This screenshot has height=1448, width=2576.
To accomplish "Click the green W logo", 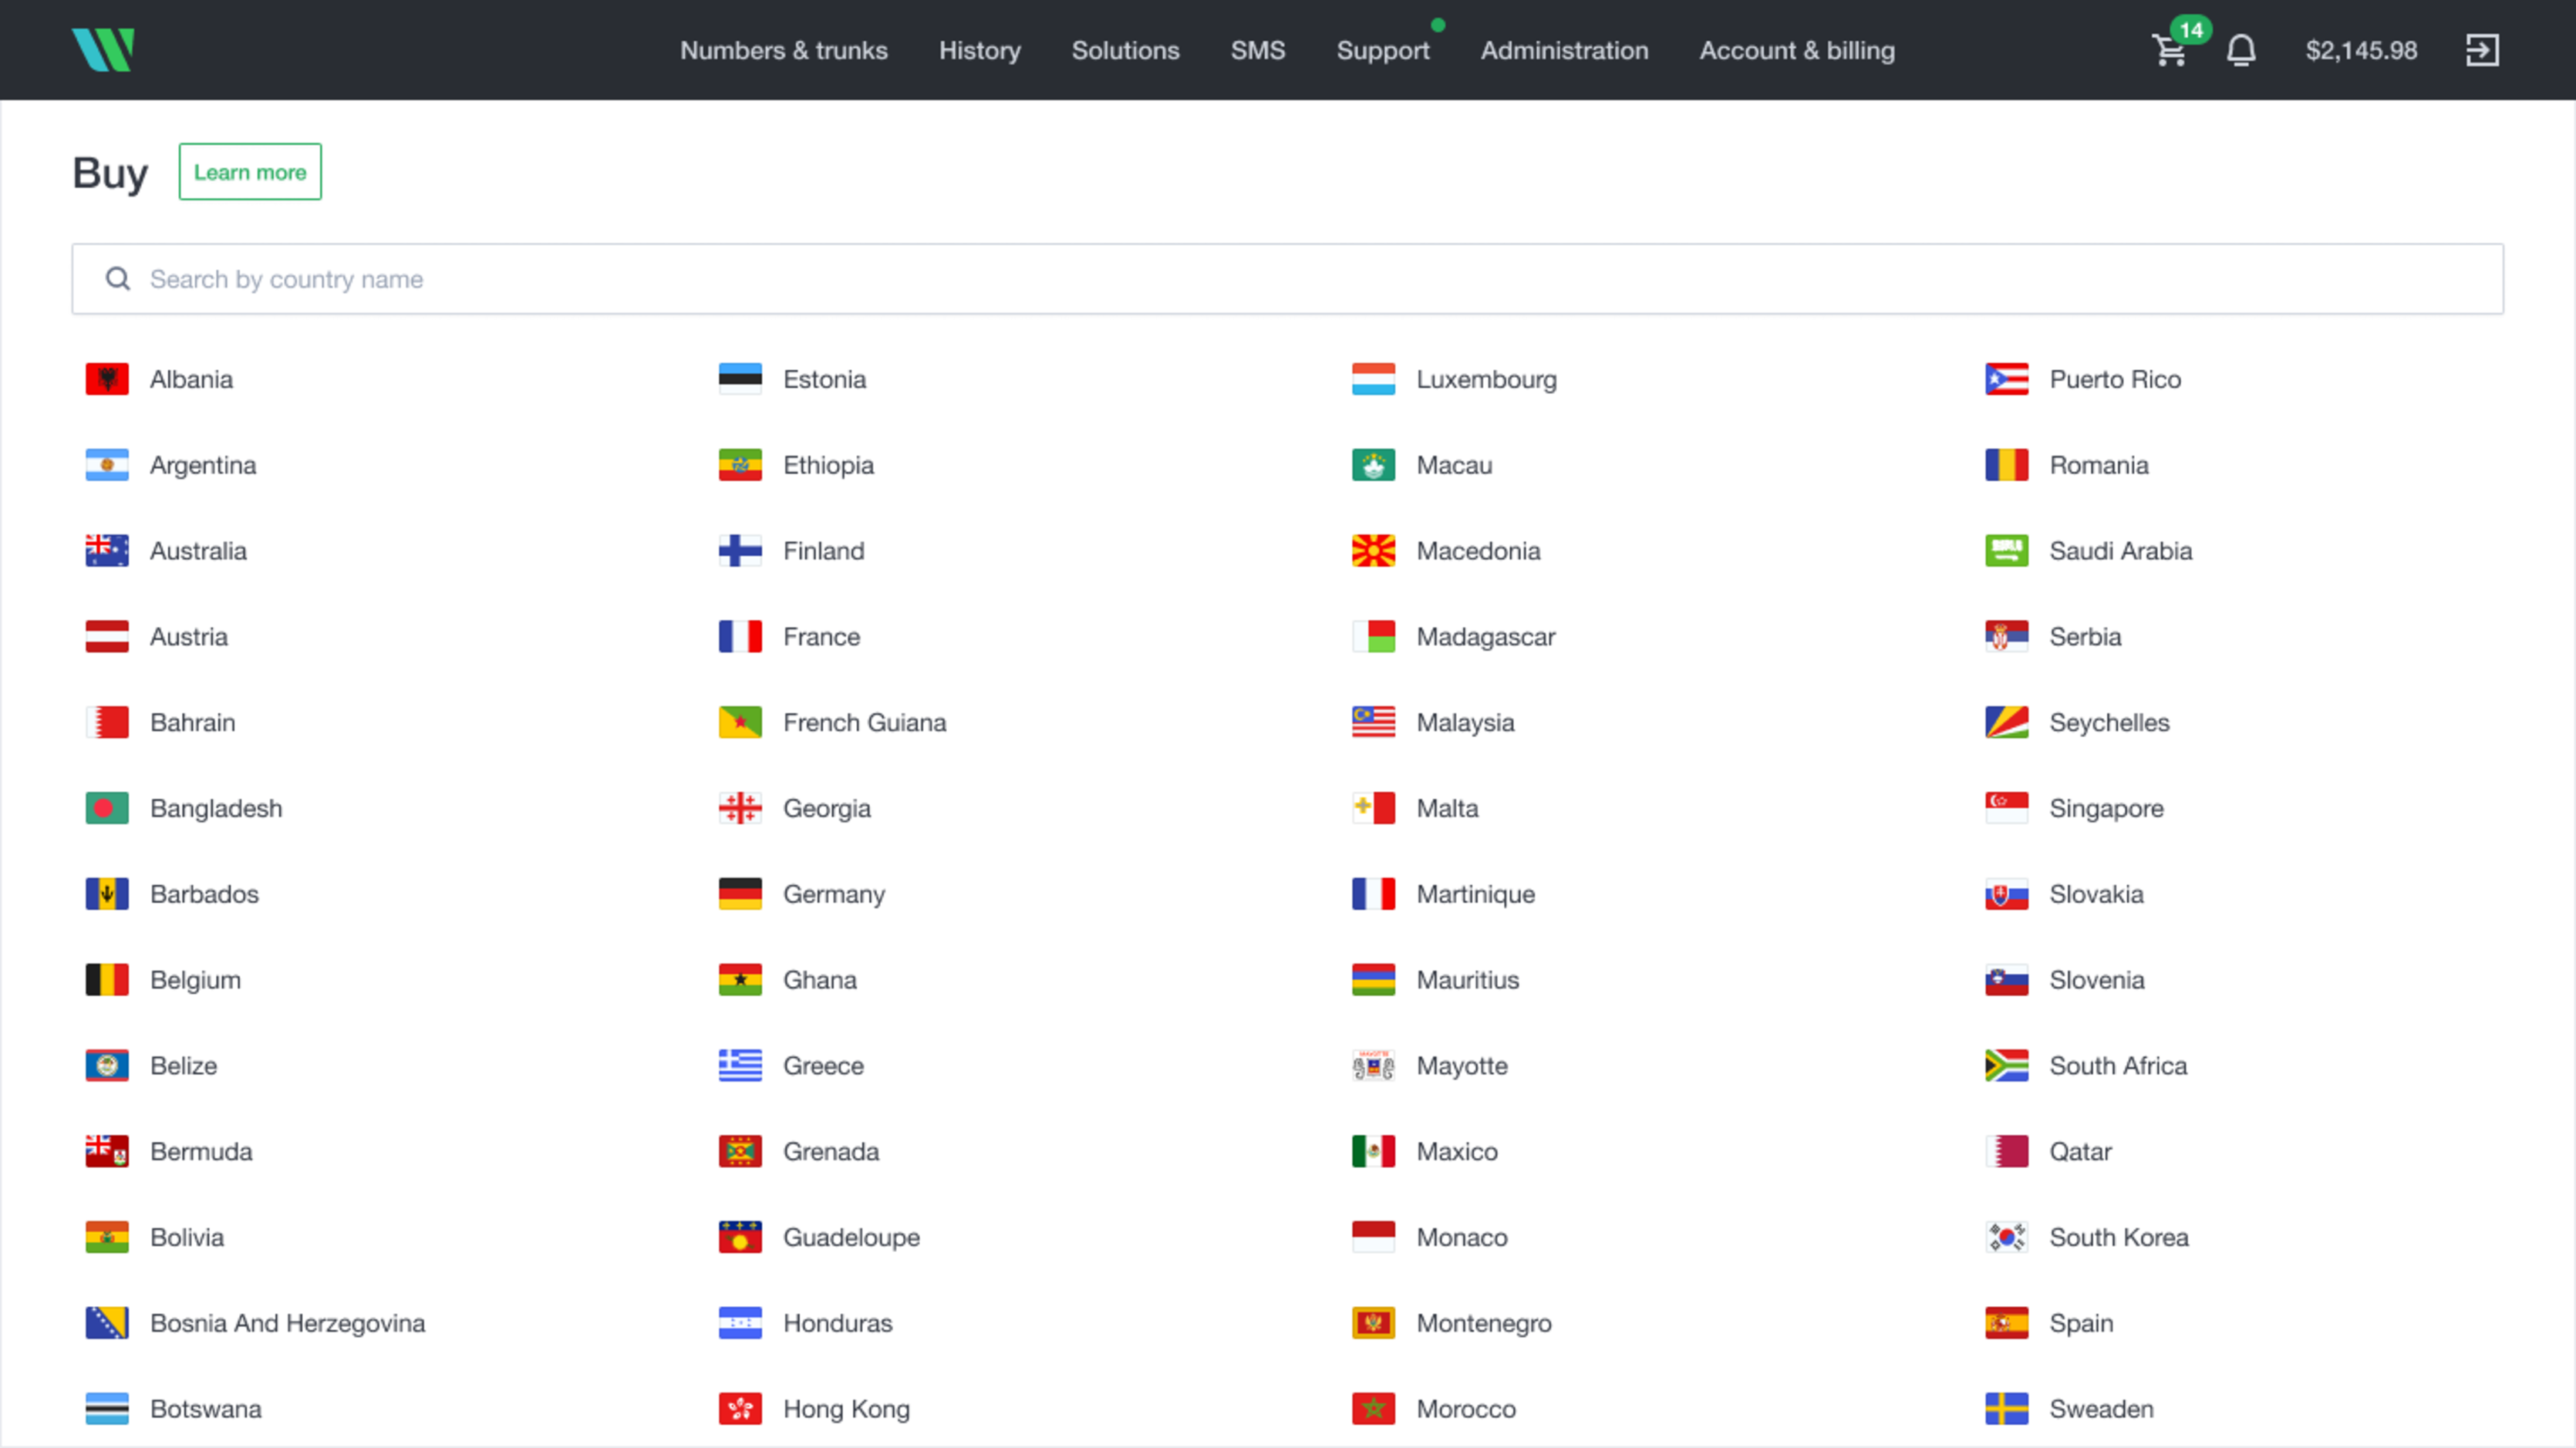I will pyautogui.click(x=103, y=50).
